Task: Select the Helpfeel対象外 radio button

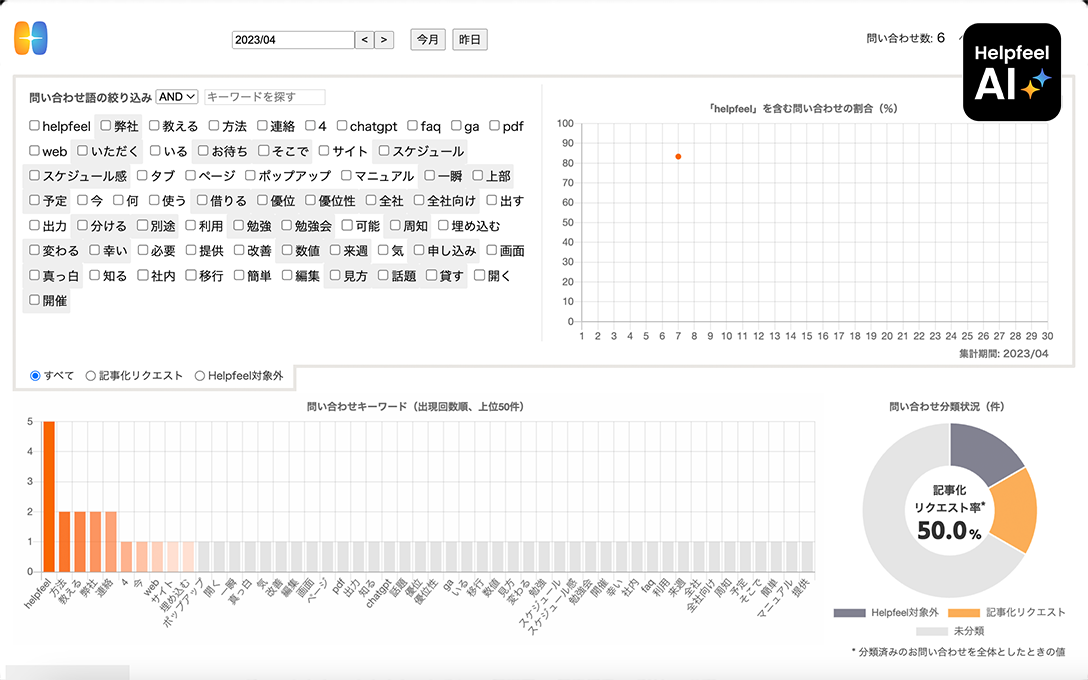Action: [x=200, y=375]
